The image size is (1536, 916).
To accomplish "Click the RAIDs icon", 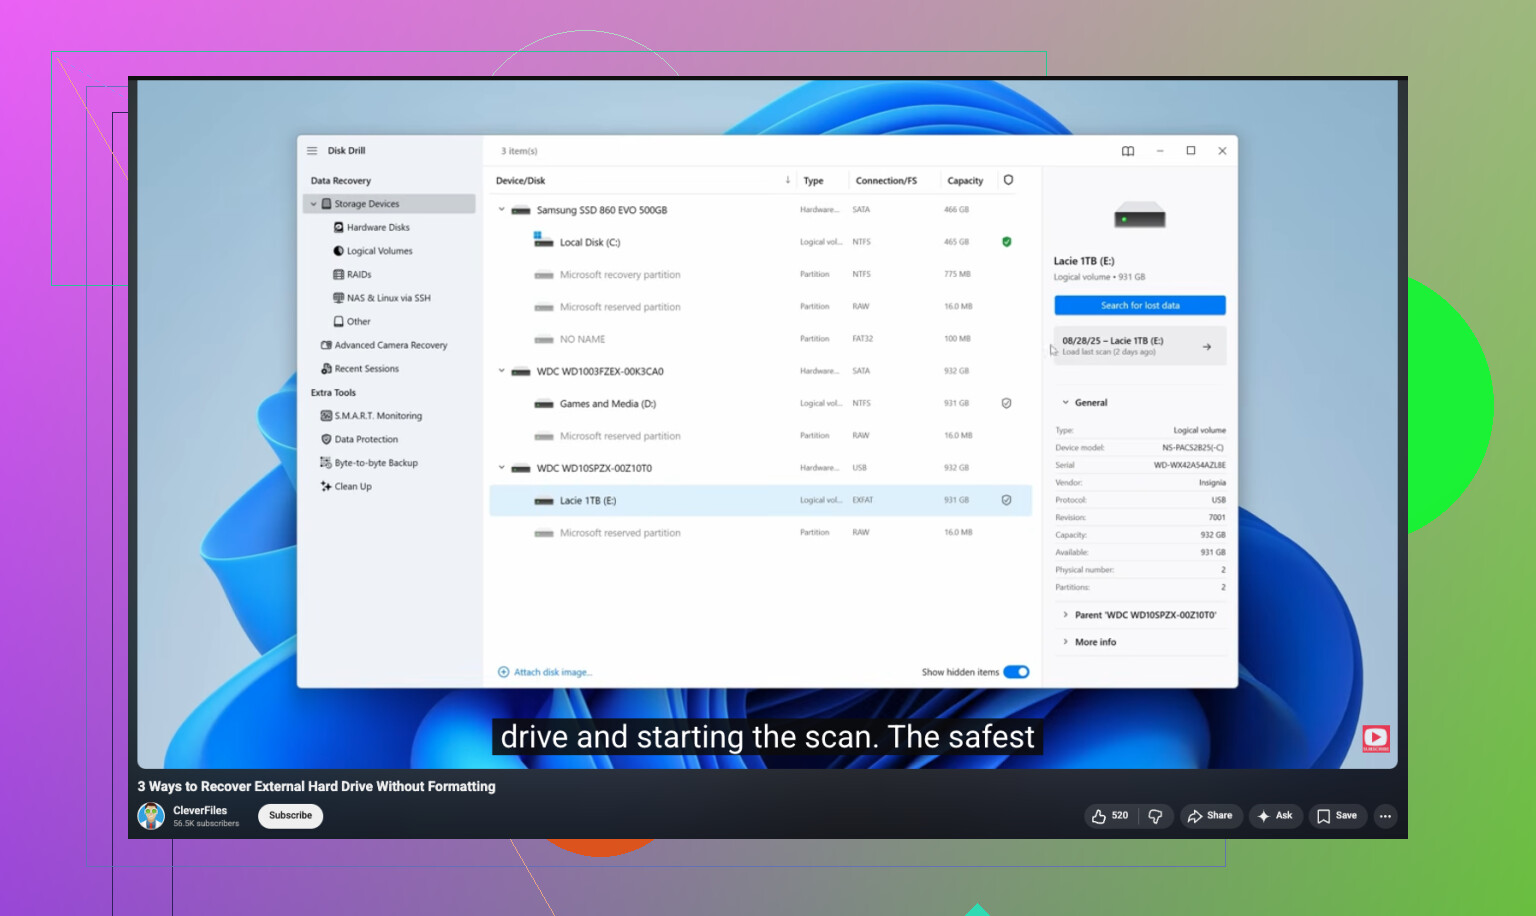I will (x=338, y=275).
